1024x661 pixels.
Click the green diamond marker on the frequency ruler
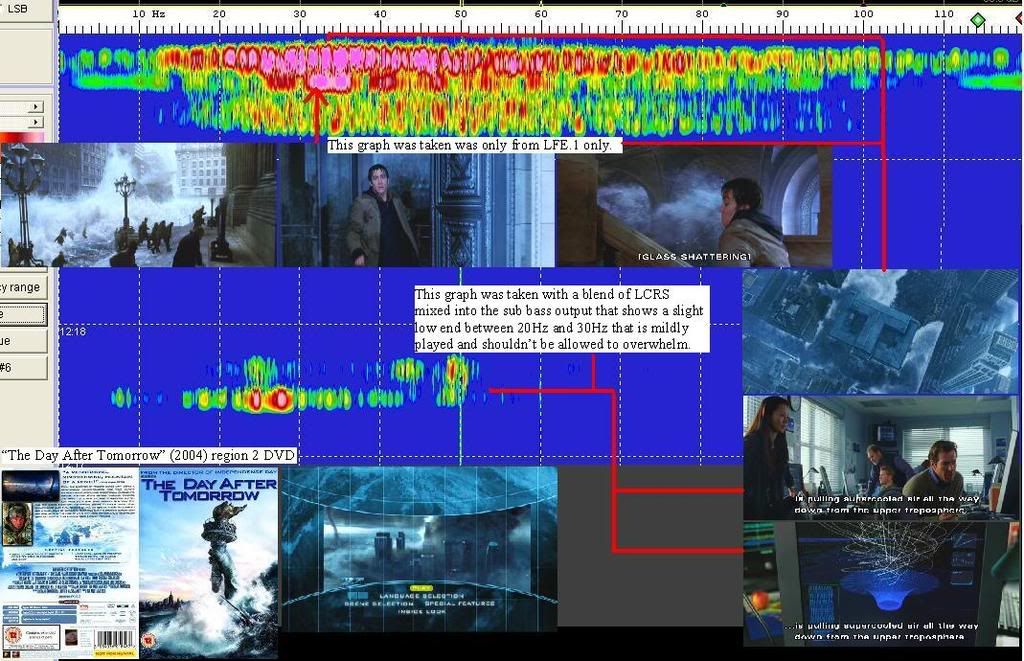(978, 20)
